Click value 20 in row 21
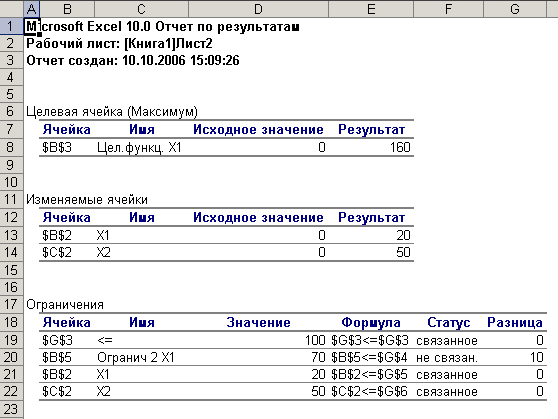This screenshot has height=419, width=558. click(319, 375)
